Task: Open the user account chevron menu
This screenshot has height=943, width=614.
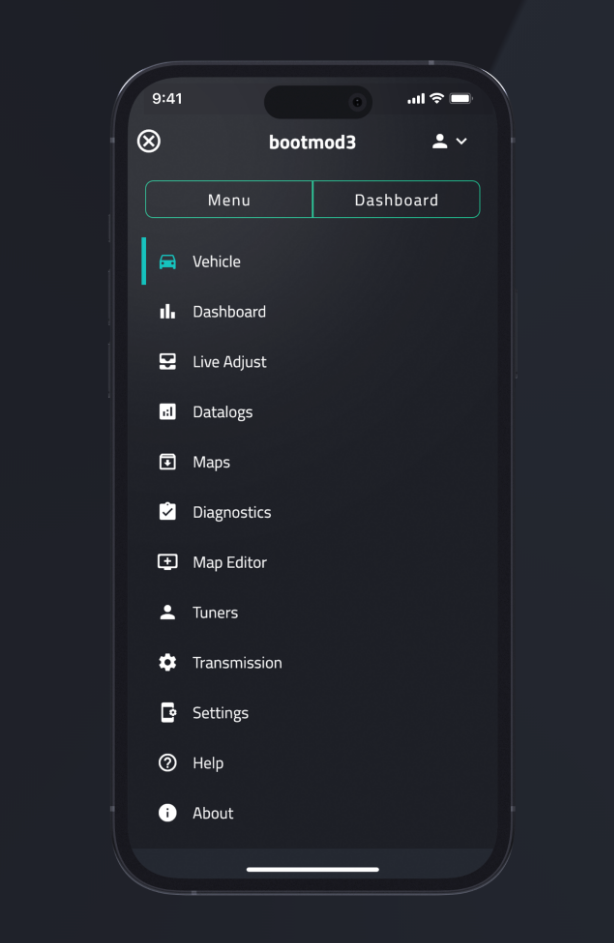Action: 463,141
